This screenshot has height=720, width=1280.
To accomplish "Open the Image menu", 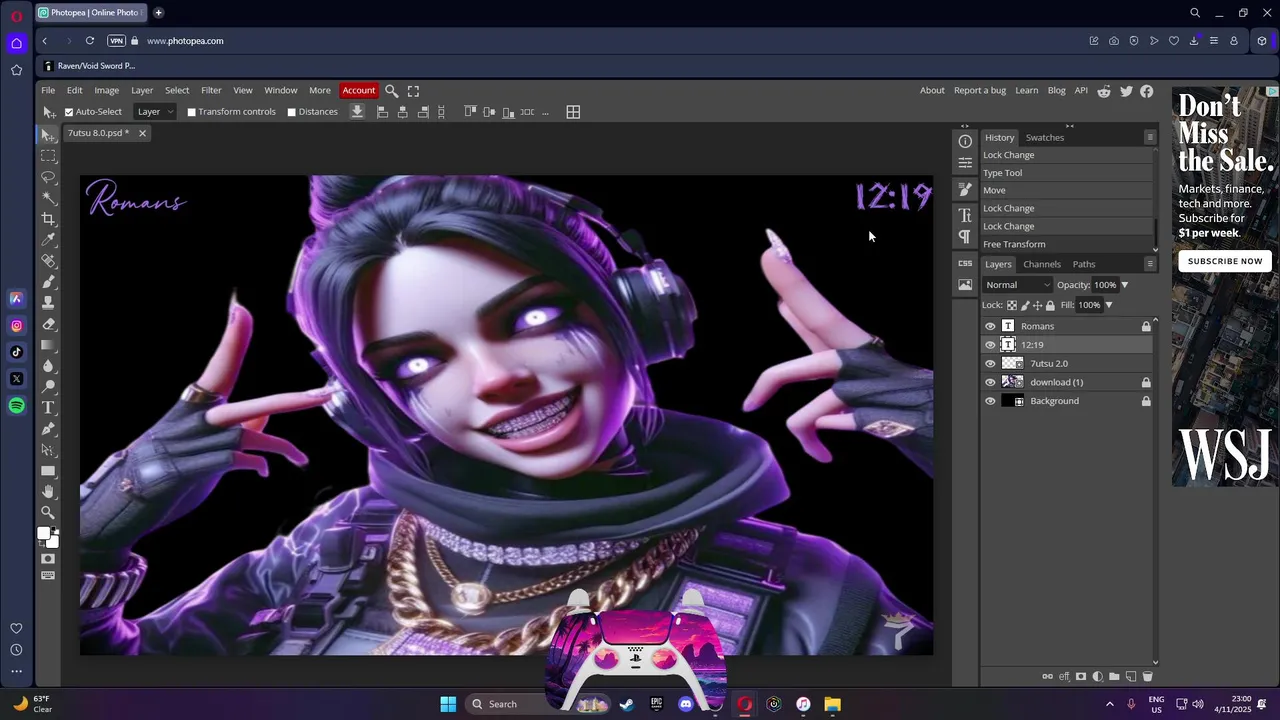I will pyautogui.click(x=106, y=91).
